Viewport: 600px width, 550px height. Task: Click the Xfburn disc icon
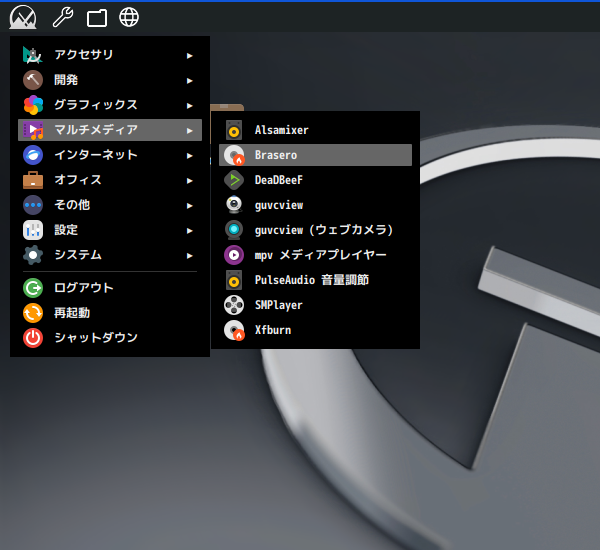click(x=234, y=330)
